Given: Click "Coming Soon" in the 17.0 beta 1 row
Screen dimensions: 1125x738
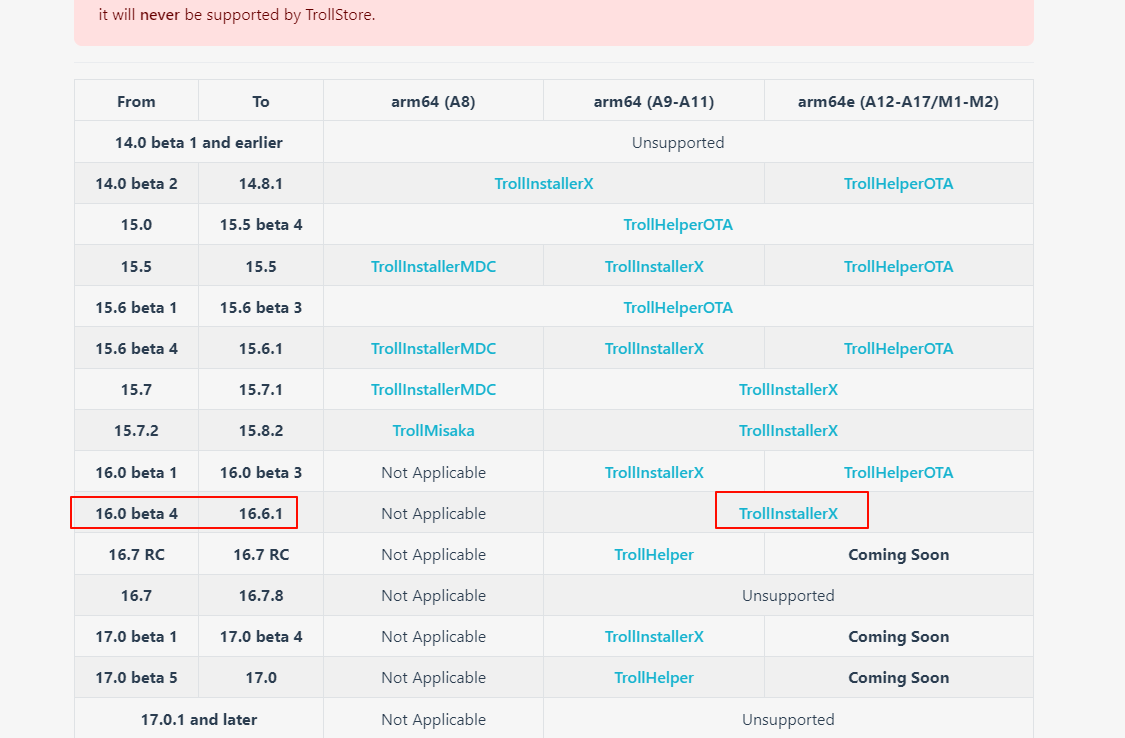Looking at the screenshot, I should 898,637.
